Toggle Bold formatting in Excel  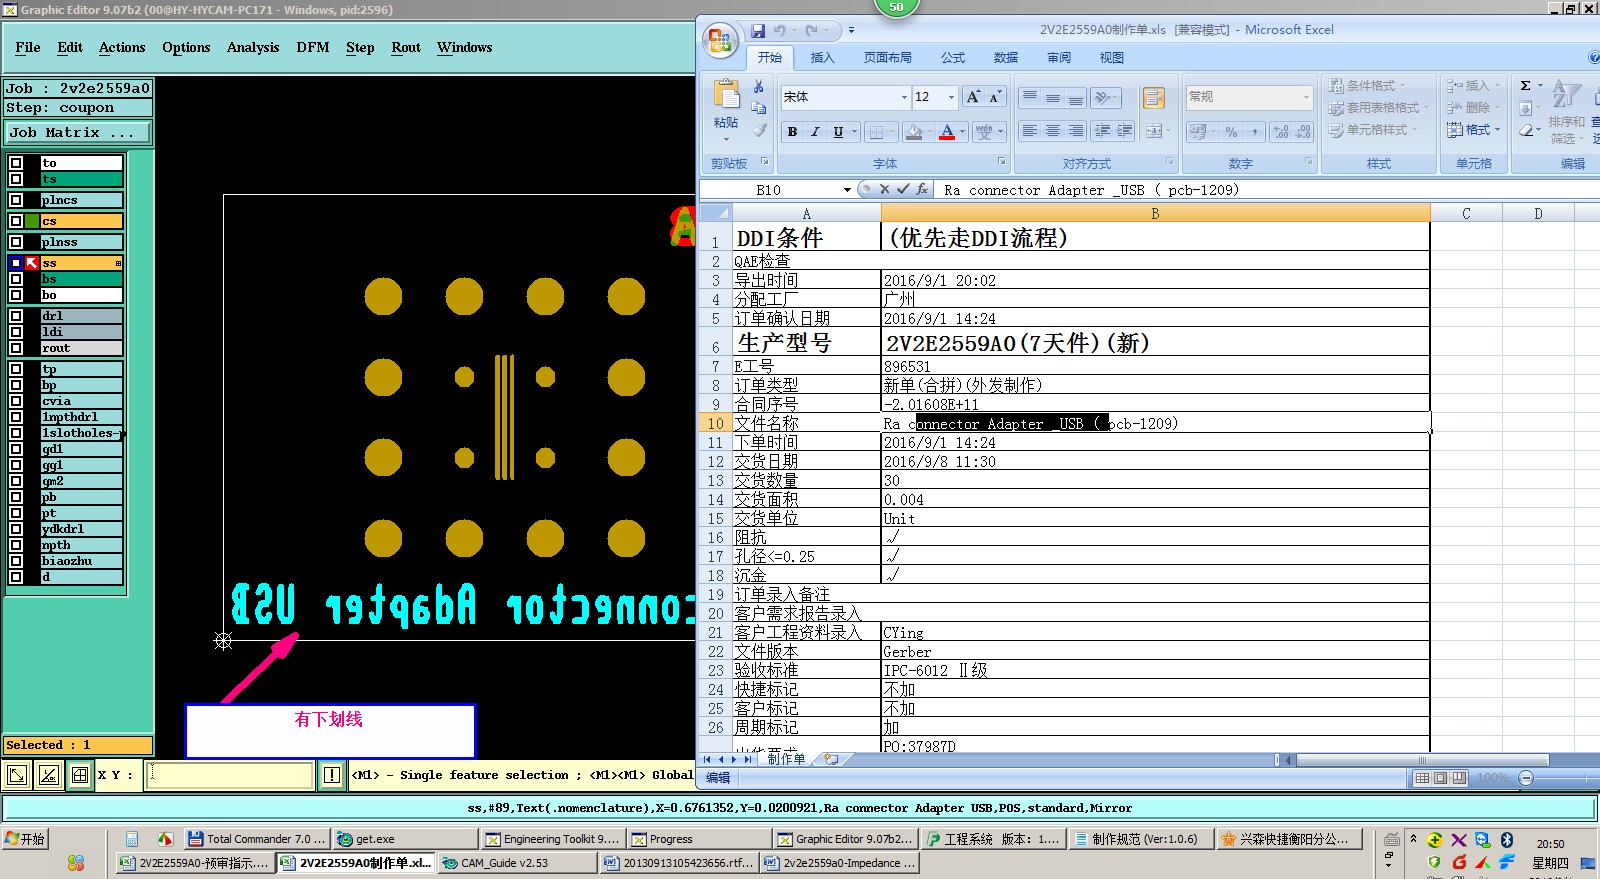792,131
